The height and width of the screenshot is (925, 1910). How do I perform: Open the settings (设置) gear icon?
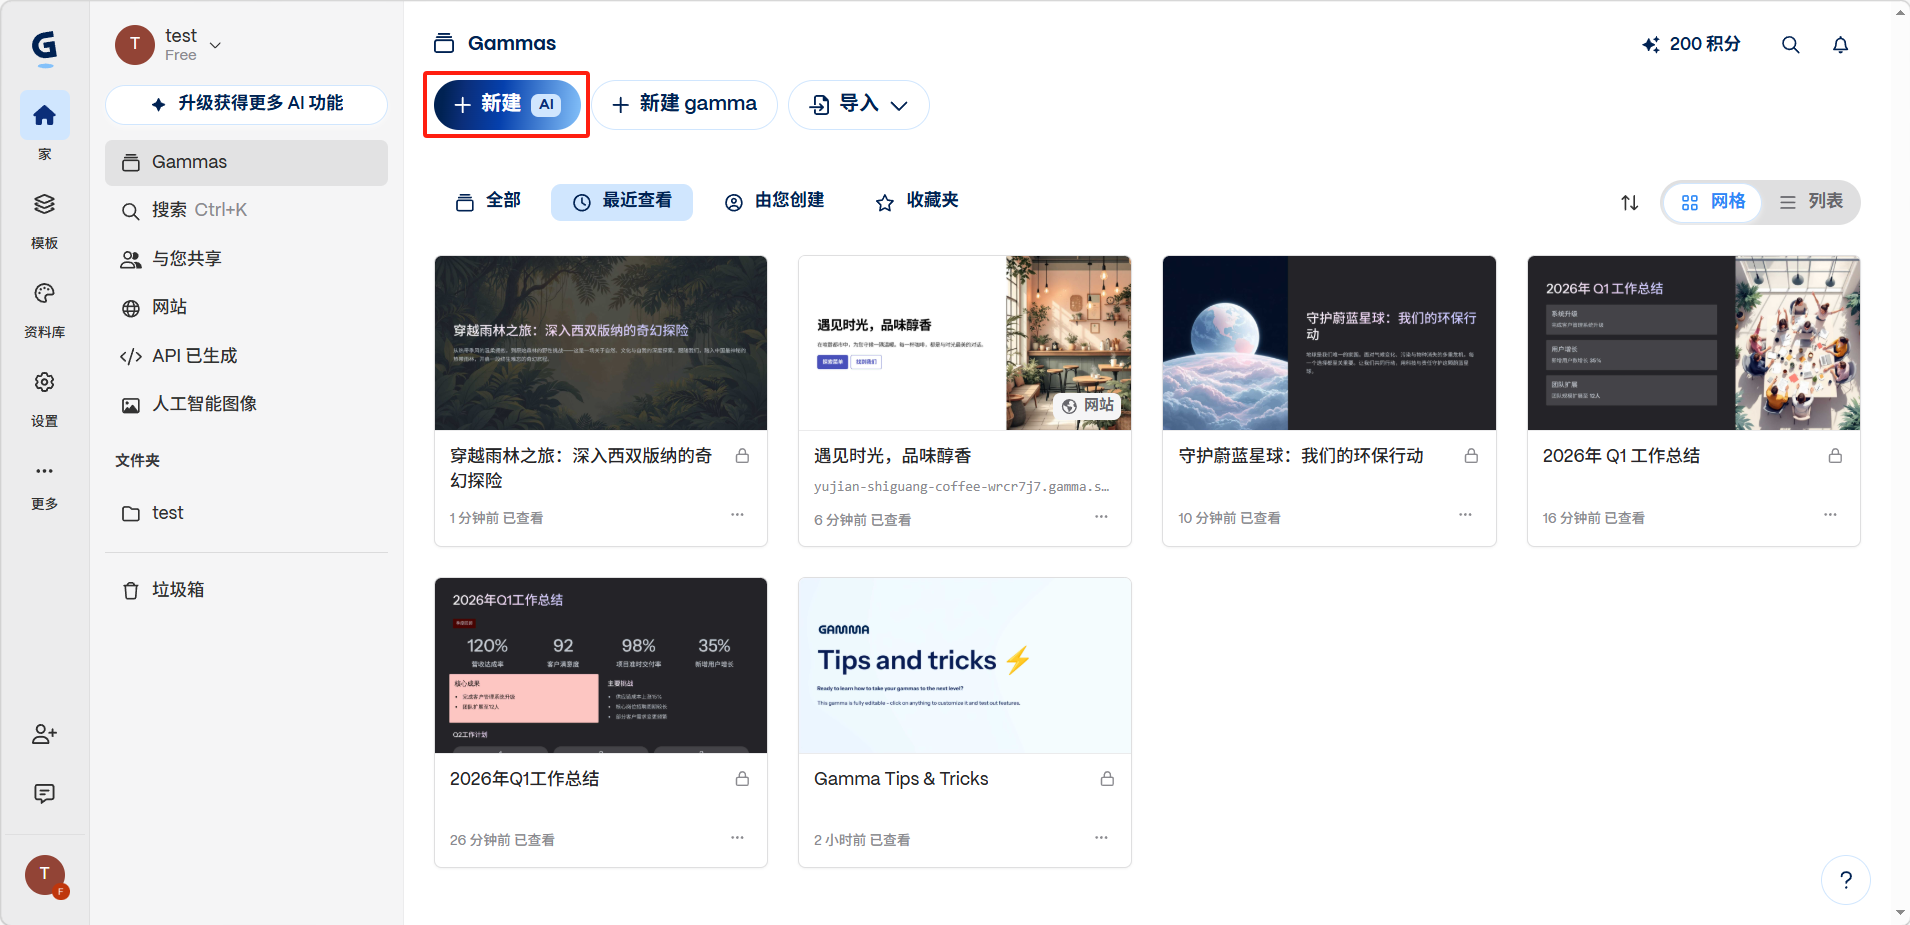44,383
